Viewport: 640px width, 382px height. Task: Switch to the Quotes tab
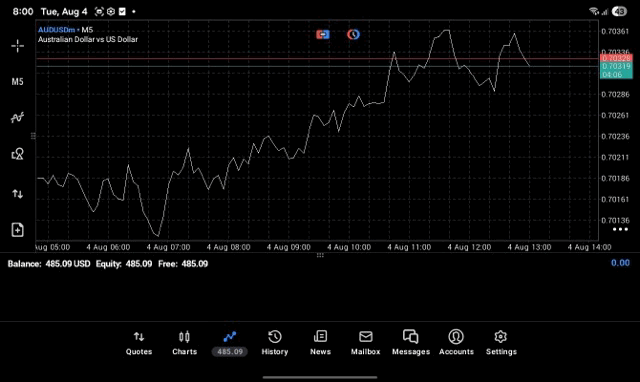pos(139,343)
